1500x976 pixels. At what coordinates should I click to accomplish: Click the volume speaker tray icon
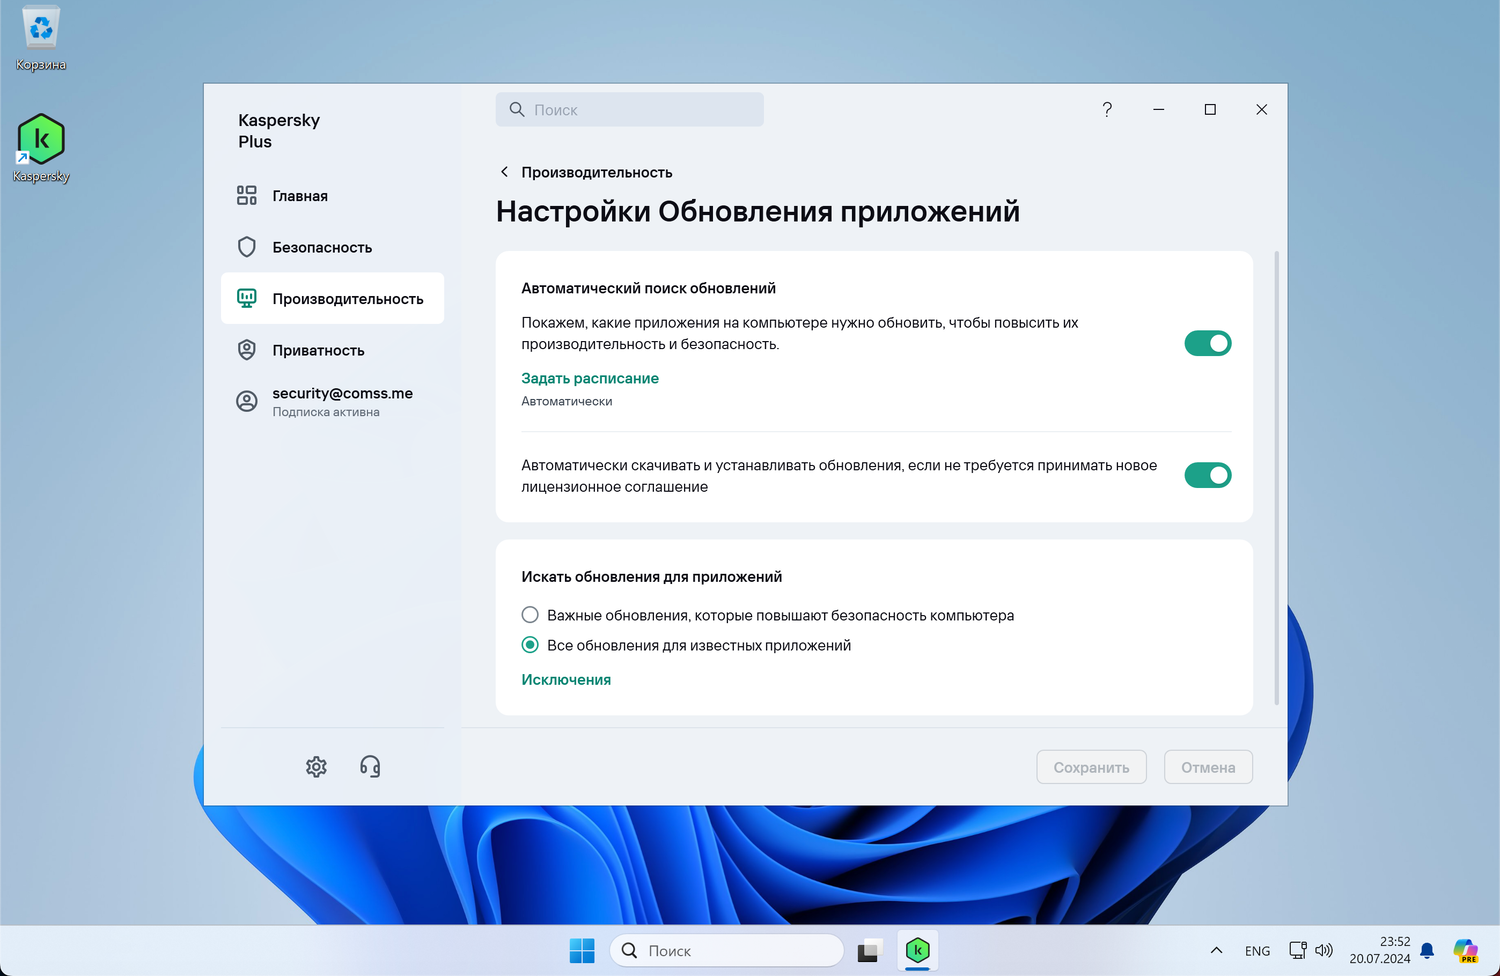[x=1324, y=950]
